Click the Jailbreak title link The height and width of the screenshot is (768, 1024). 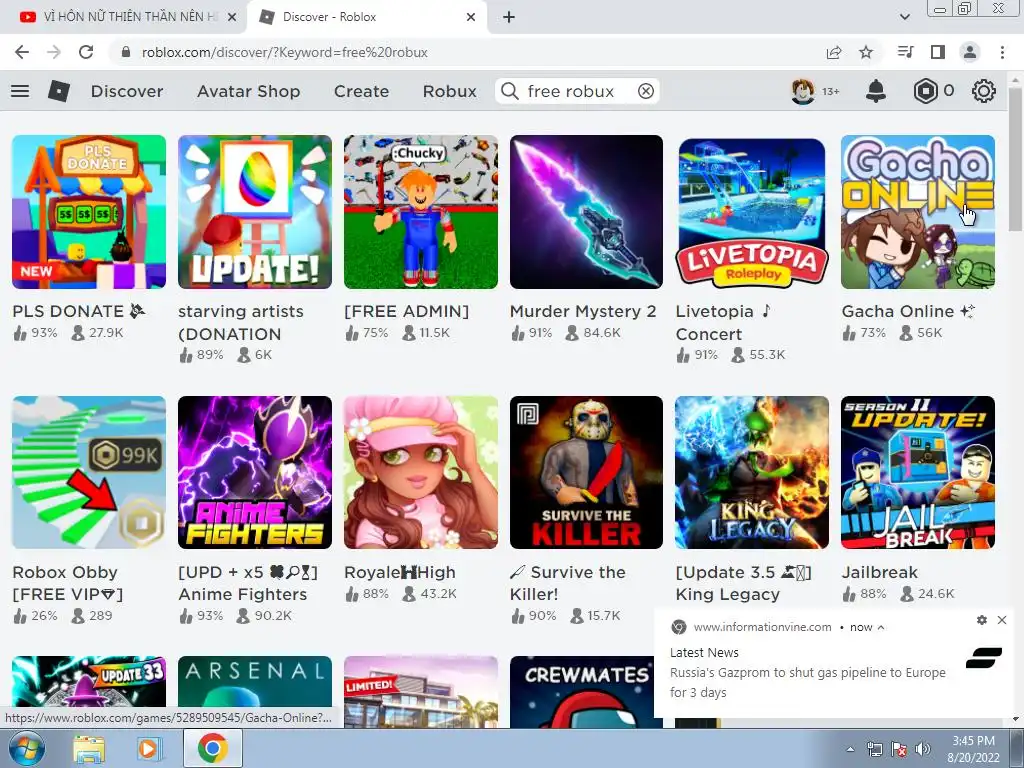pyautogui.click(x=879, y=573)
